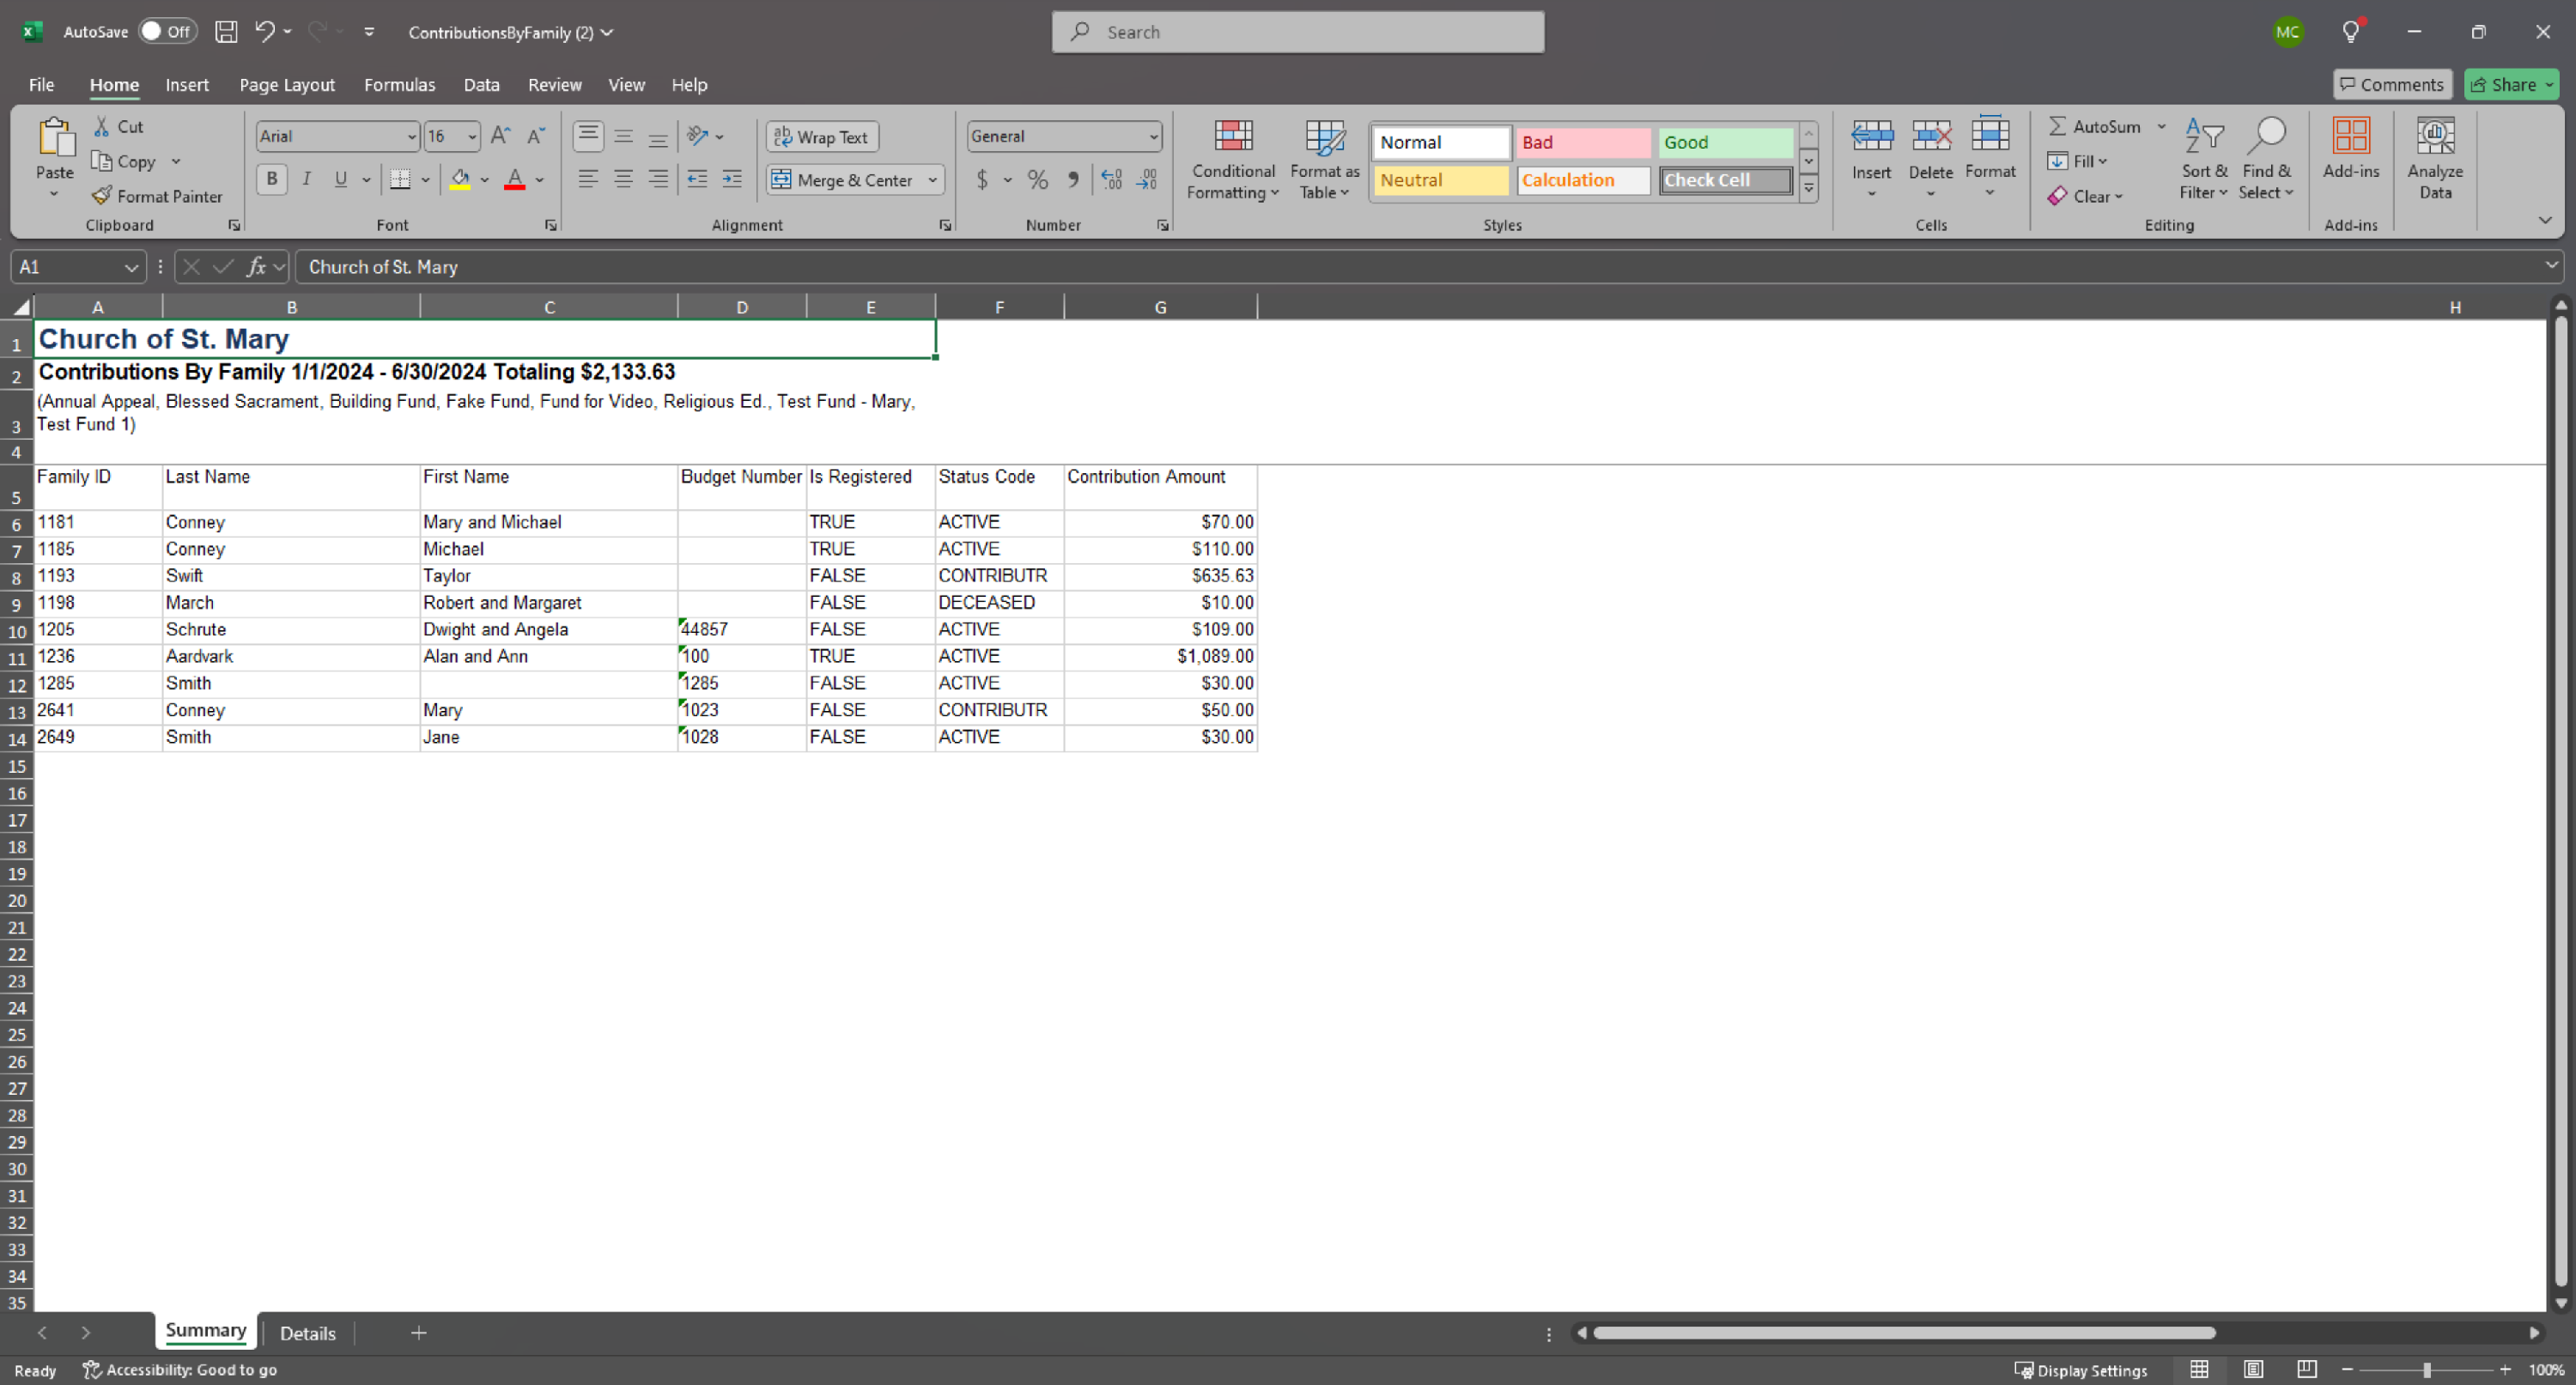Switch to Page Layout view in status bar
This screenshot has height=1385, width=2576.
[x=2253, y=1370]
